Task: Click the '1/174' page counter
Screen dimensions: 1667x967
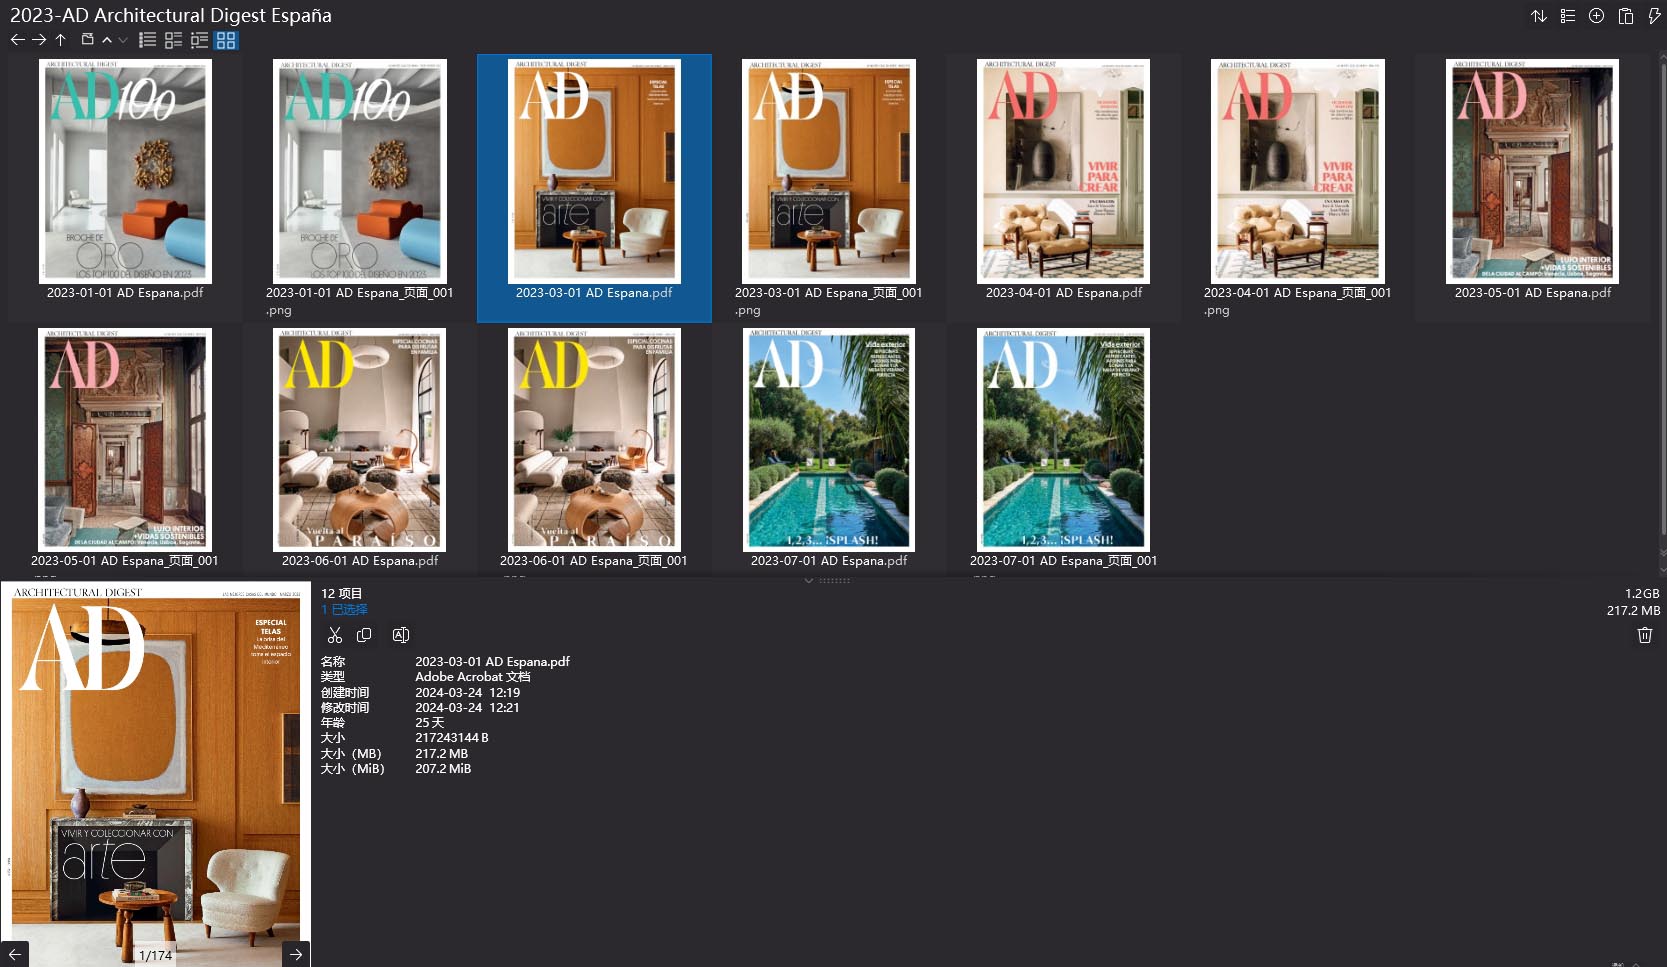Action: click(155, 955)
